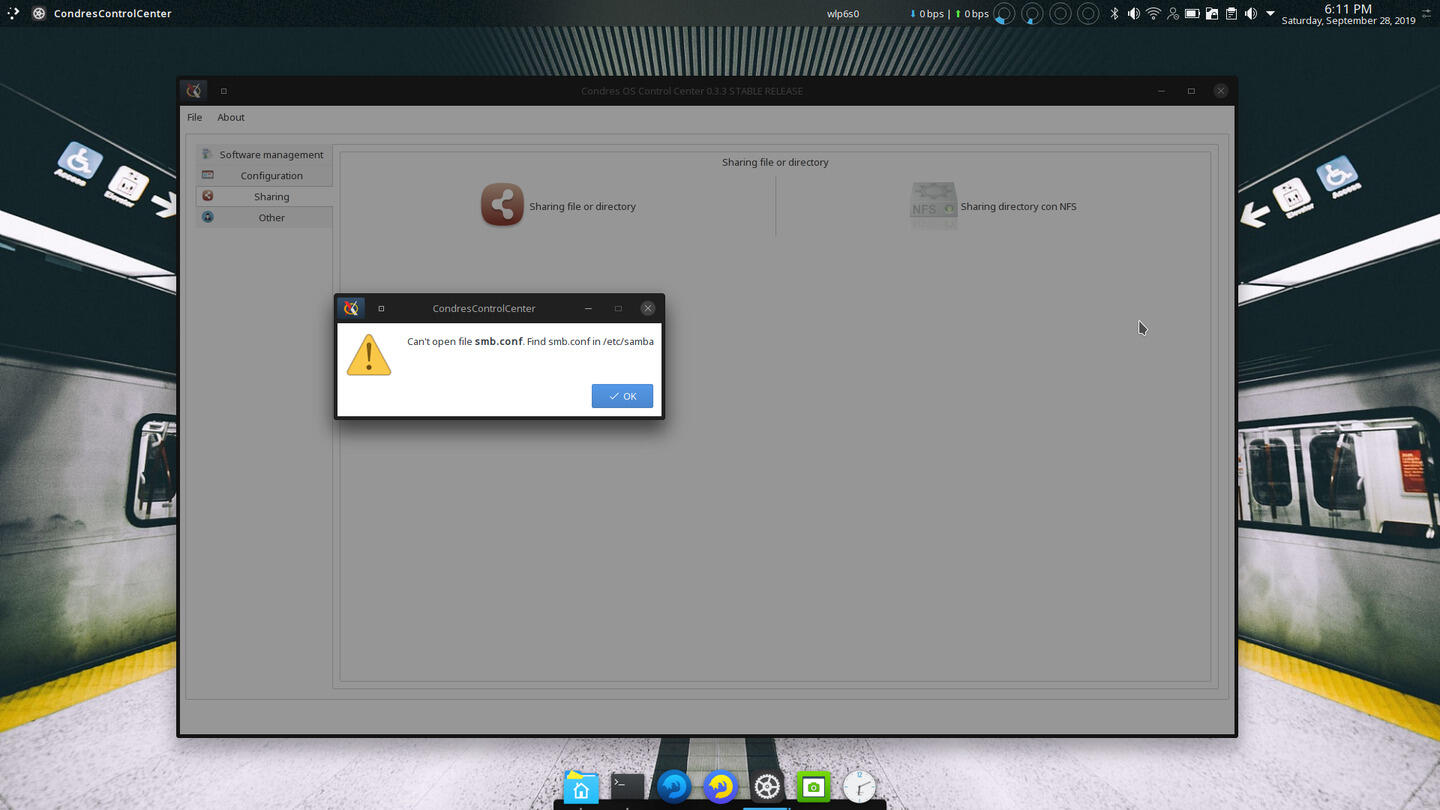1440x810 pixels.
Task: Click the red Sharing sidebar icon
Action: (207, 196)
